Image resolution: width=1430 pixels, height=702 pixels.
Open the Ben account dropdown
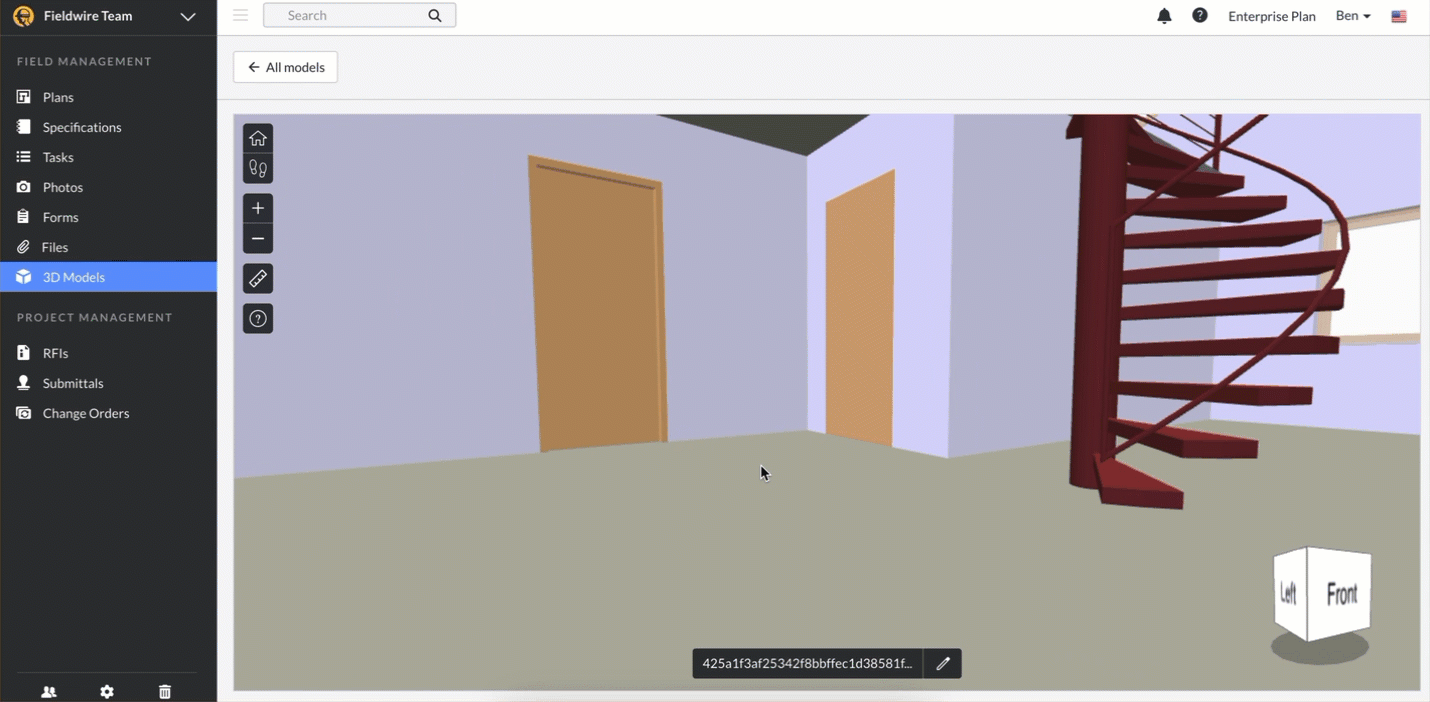click(1352, 16)
